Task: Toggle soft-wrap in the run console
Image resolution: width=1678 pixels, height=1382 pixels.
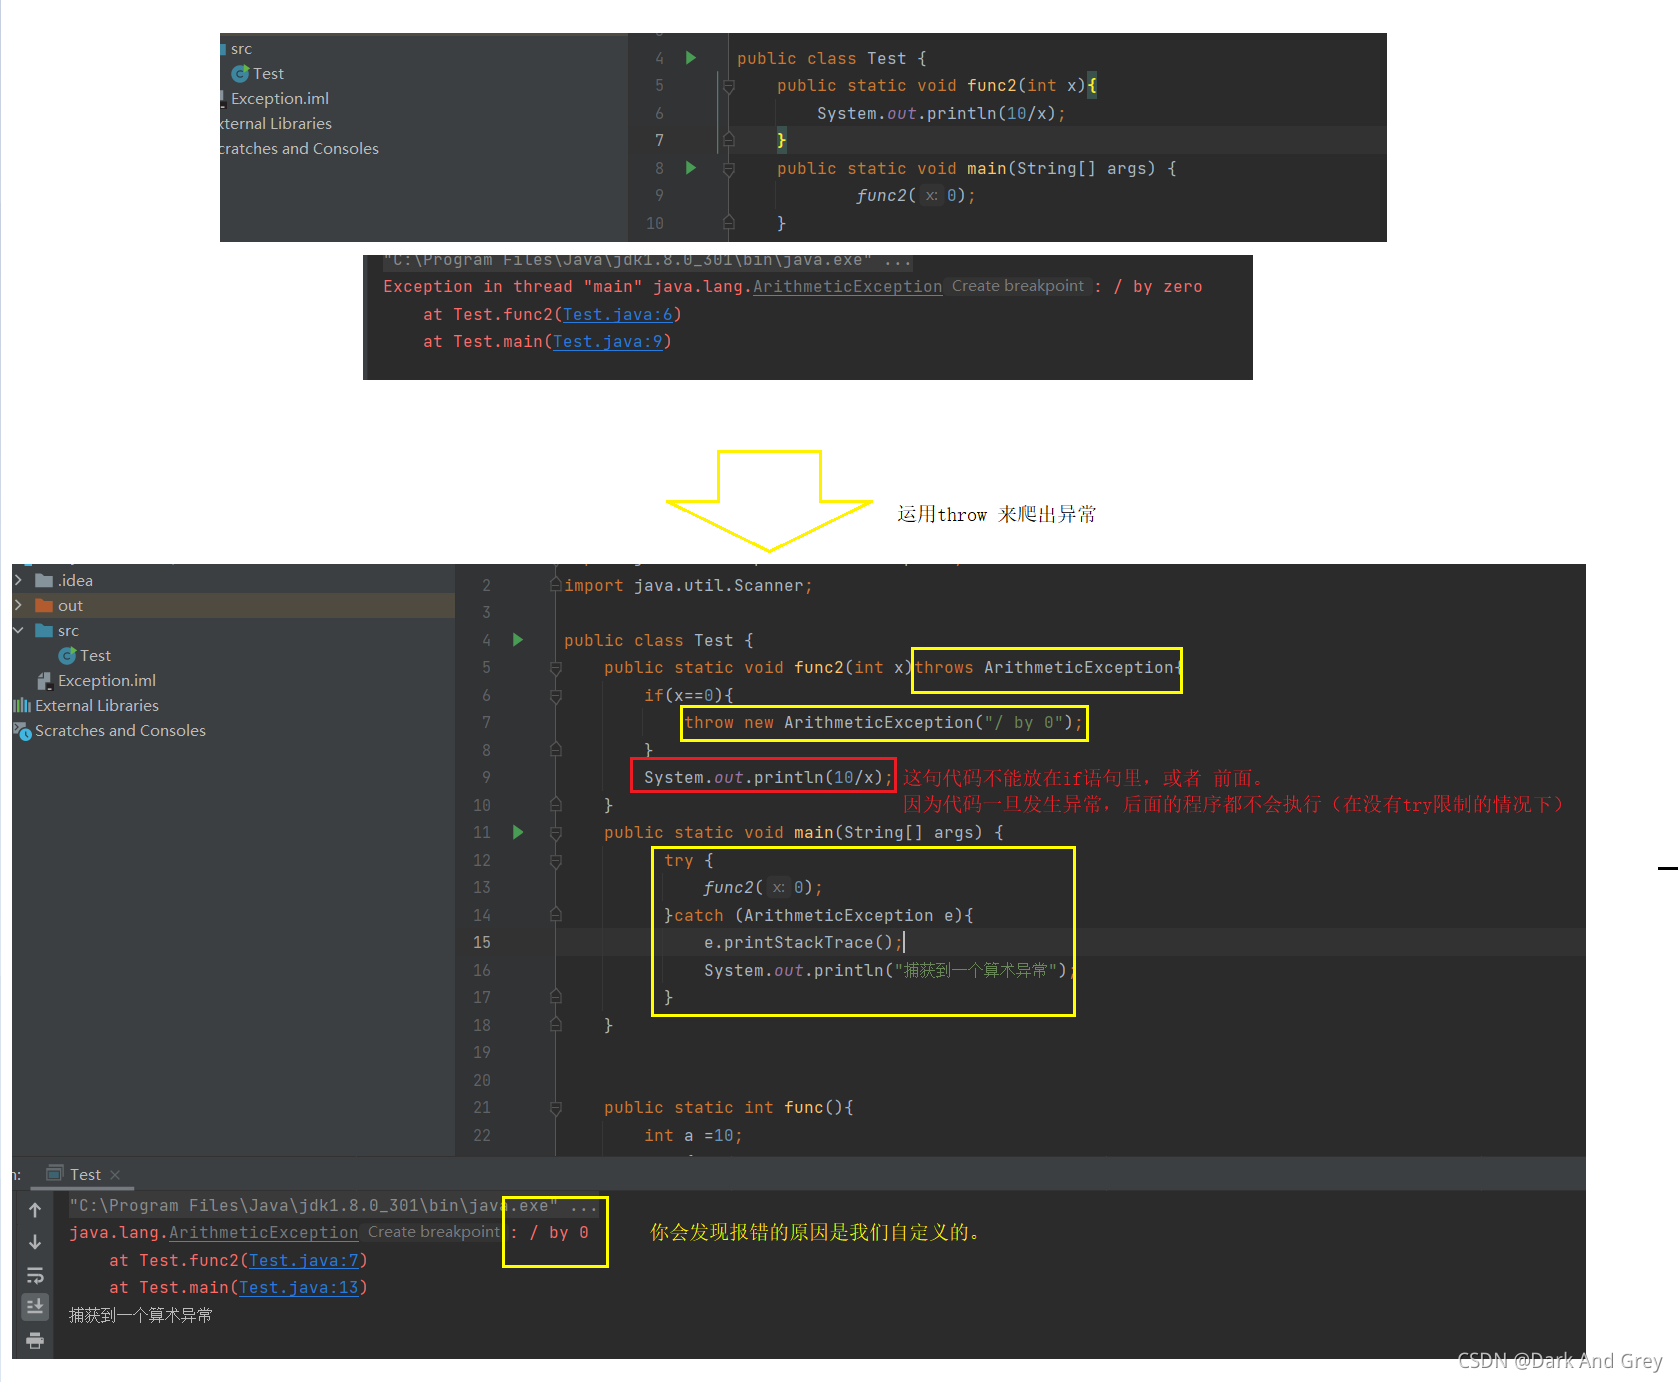Action: click(x=35, y=1275)
